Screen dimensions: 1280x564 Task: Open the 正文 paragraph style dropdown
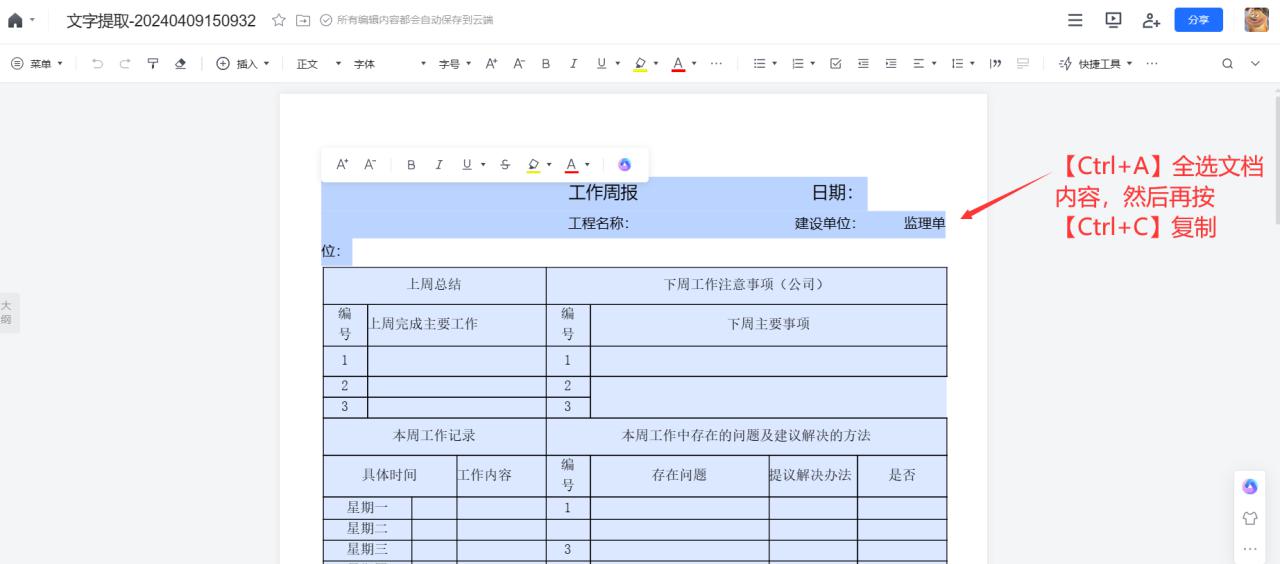click(319, 63)
